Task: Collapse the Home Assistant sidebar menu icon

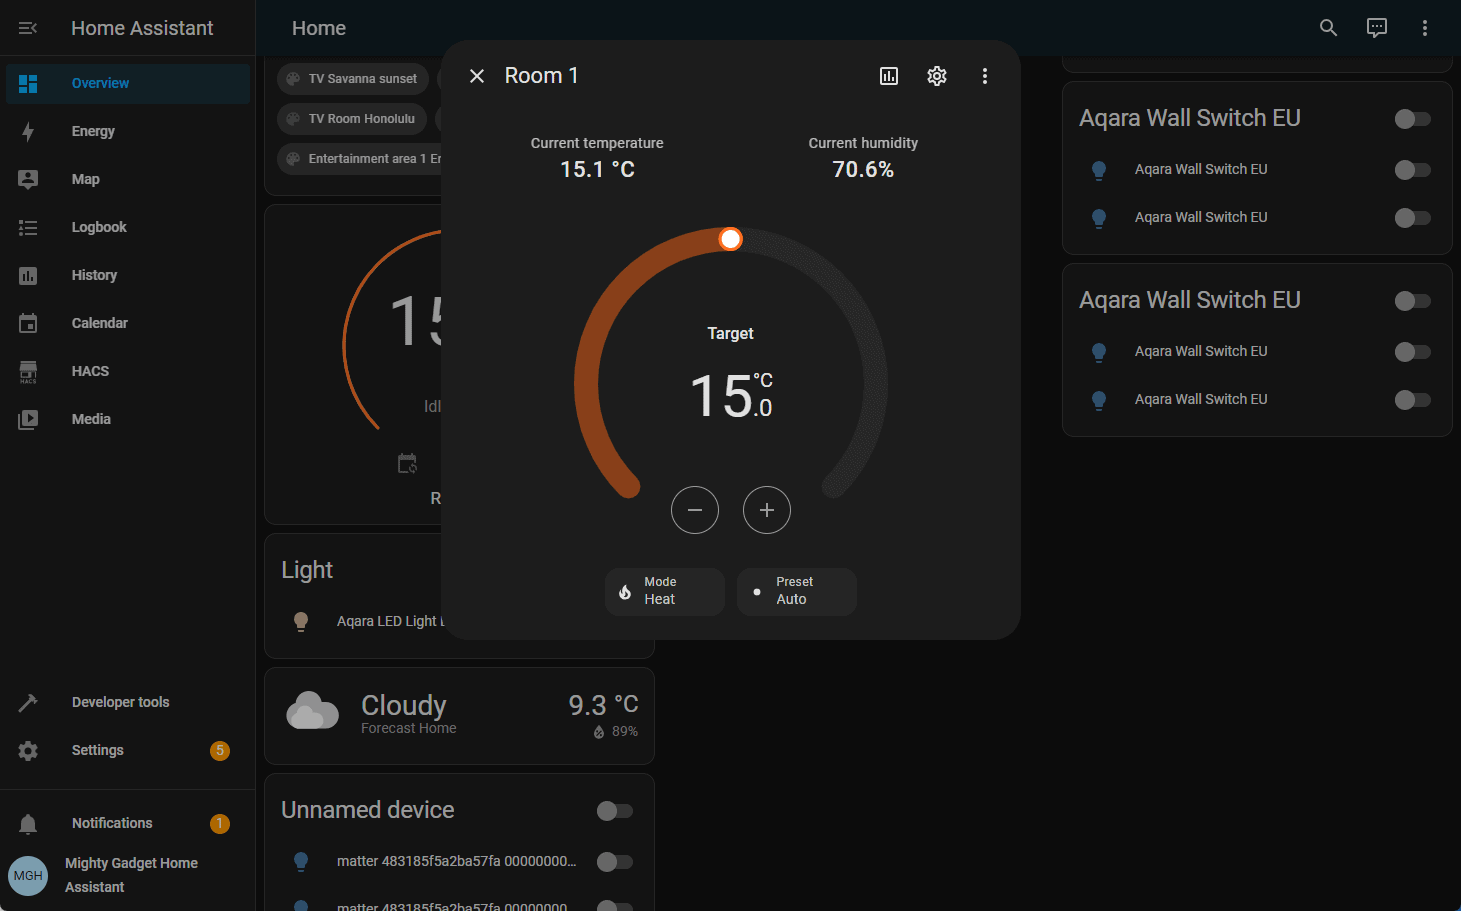Action: click(28, 28)
